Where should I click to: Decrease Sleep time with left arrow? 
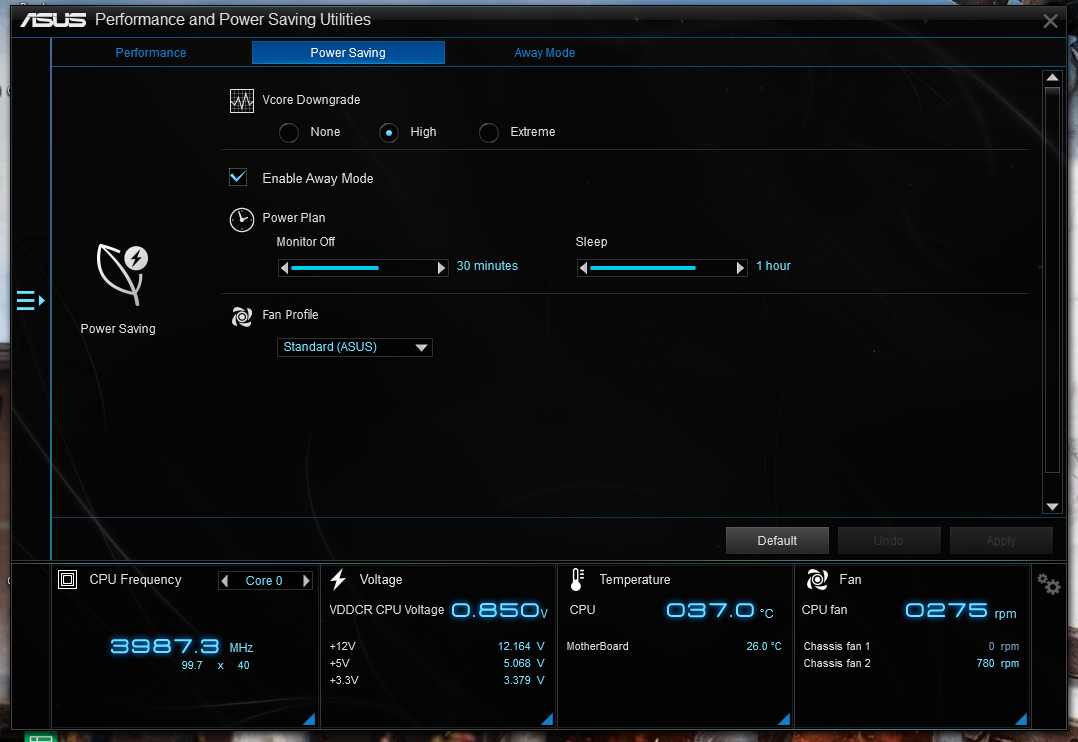click(x=583, y=268)
